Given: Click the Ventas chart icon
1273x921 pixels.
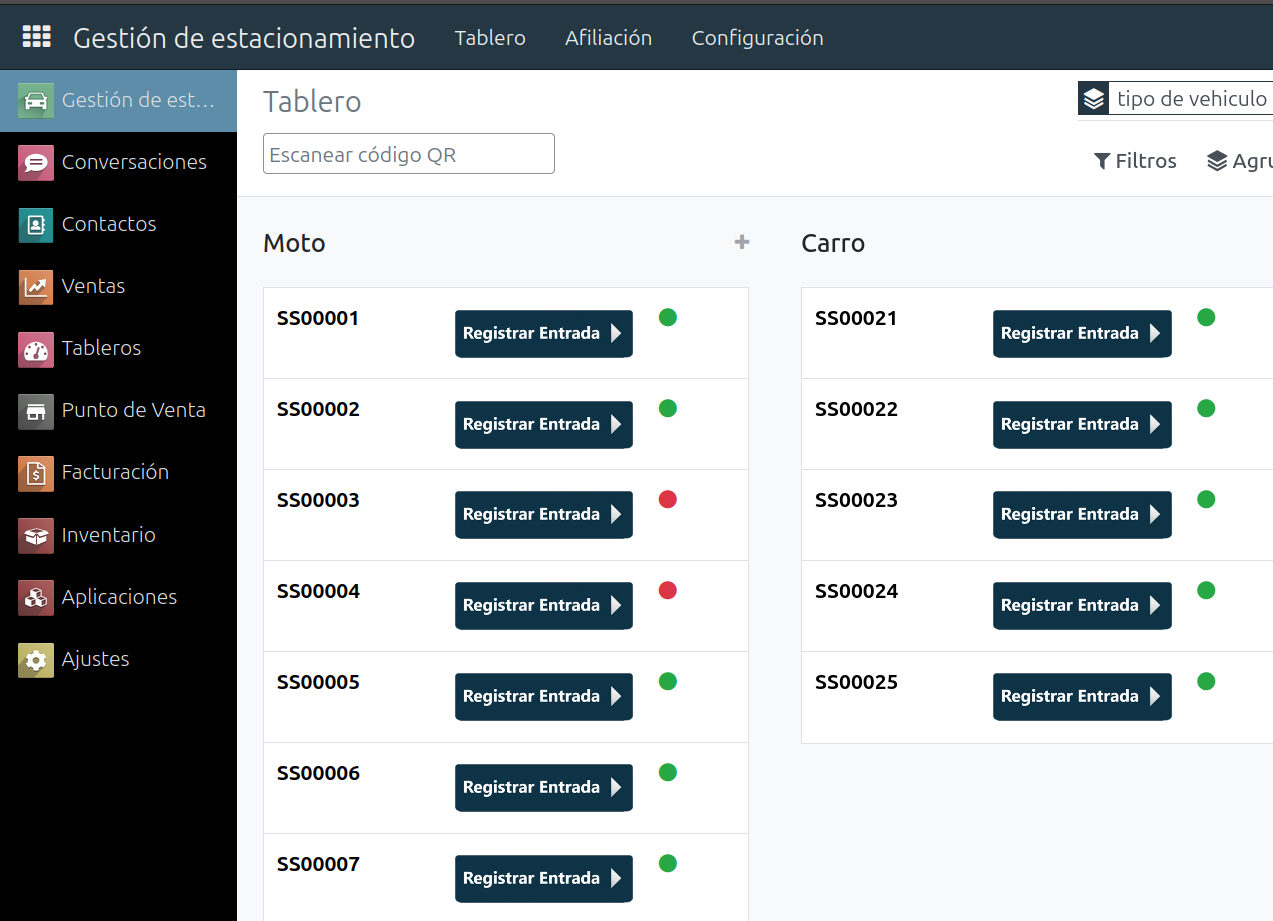Looking at the screenshot, I should pos(36,286).
